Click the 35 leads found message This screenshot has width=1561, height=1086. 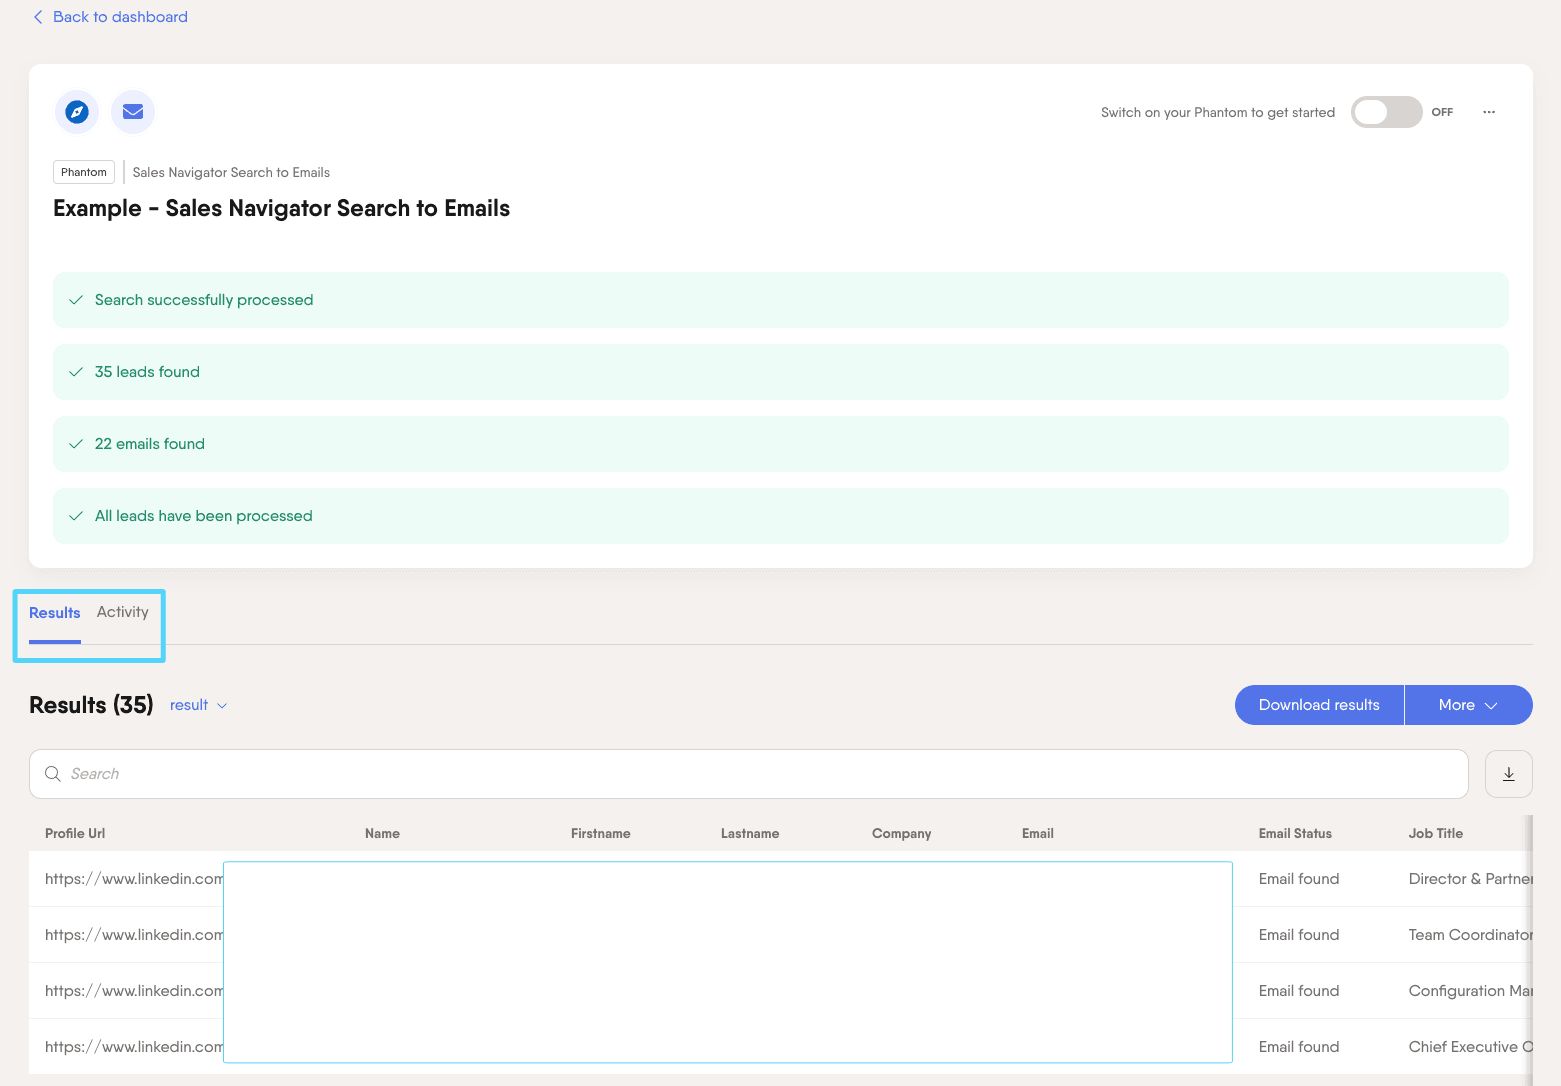780,372
